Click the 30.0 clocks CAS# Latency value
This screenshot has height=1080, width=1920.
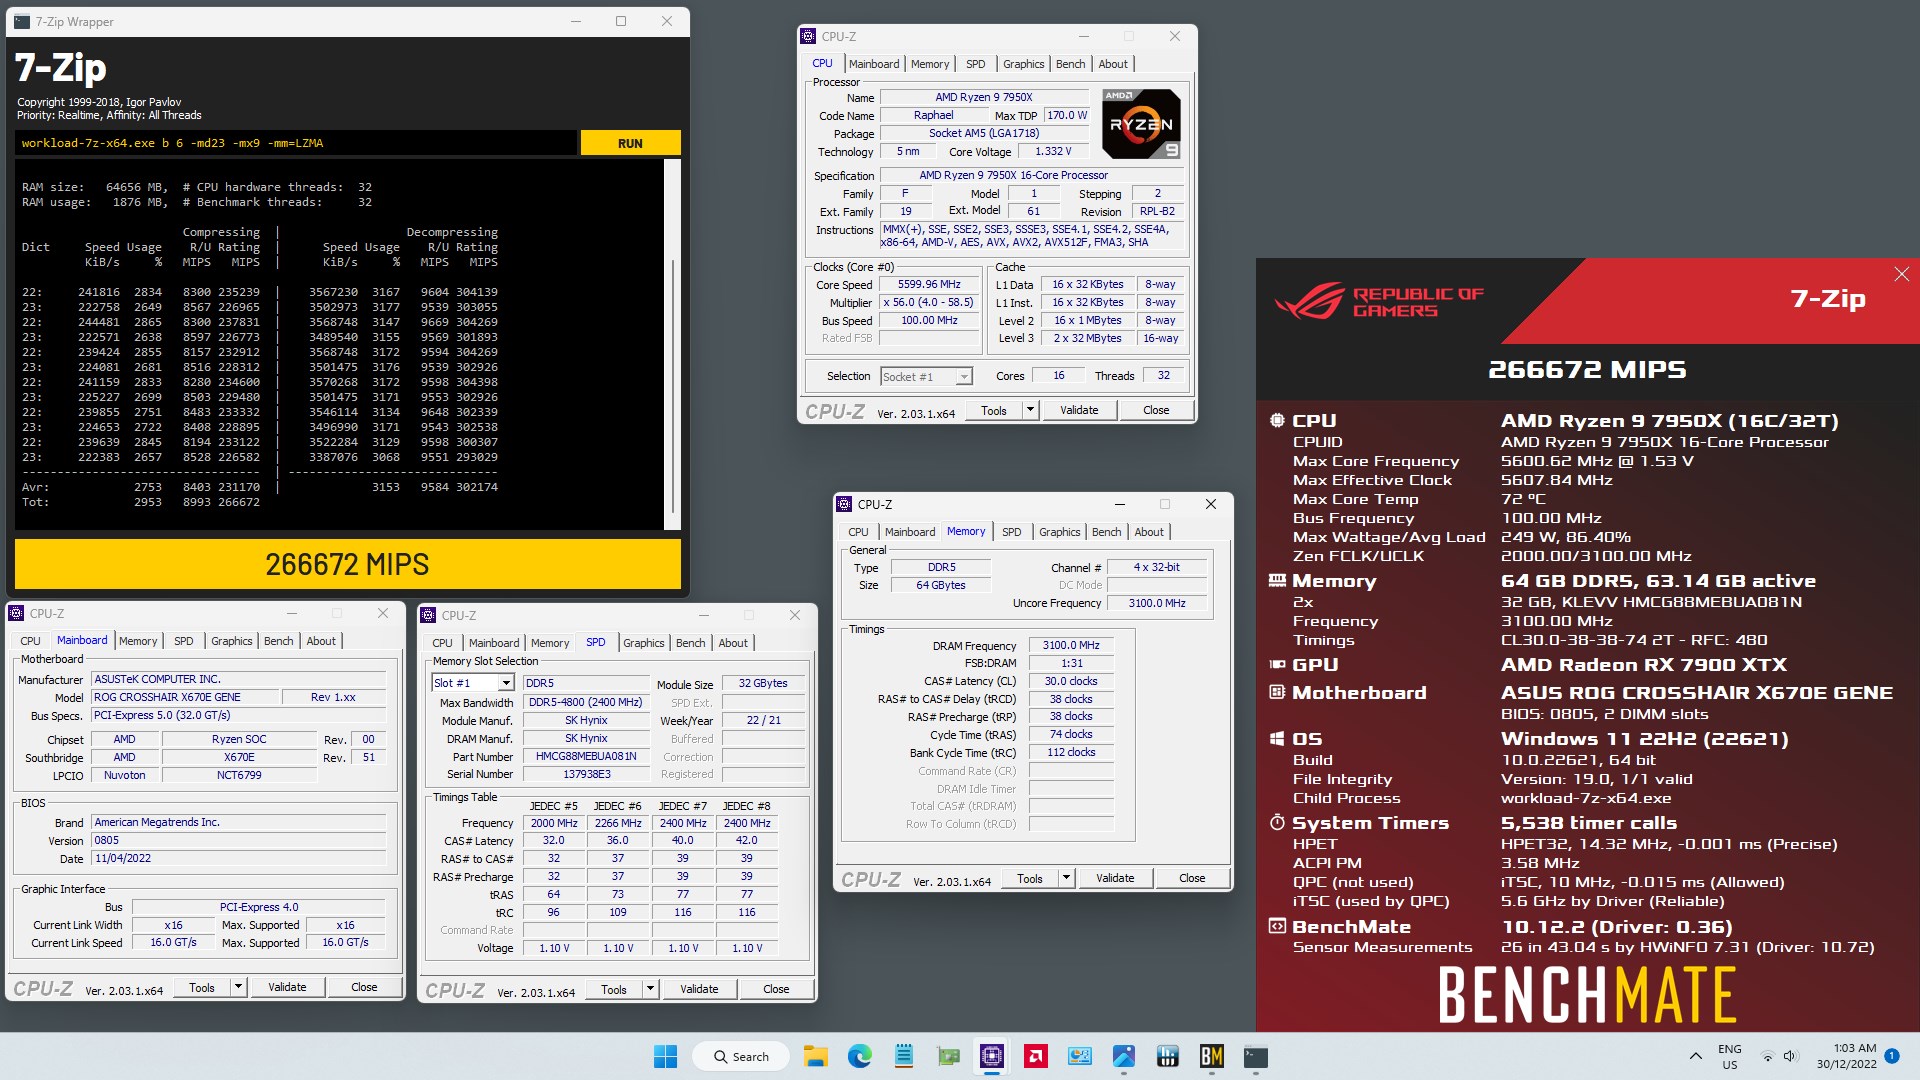click(1071, 681)
